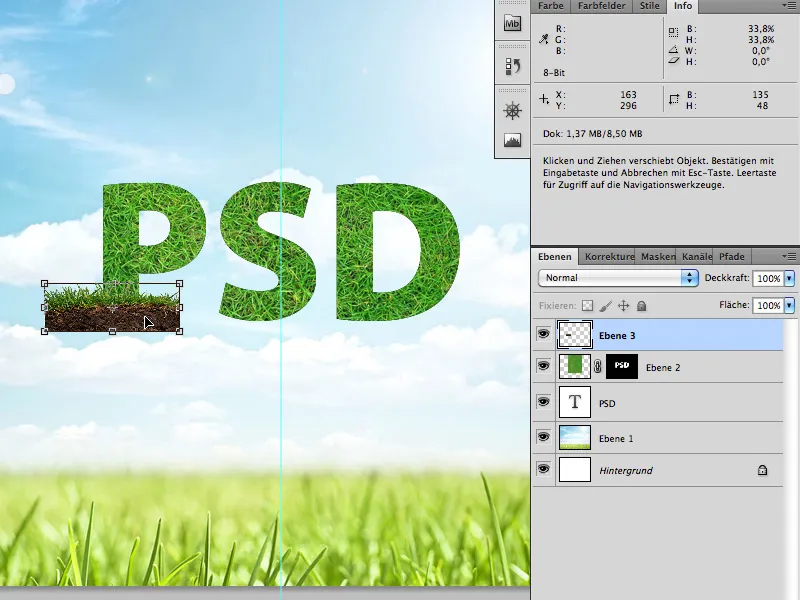Lock transparent pixels in the Fixieren row

pos(588,304)
